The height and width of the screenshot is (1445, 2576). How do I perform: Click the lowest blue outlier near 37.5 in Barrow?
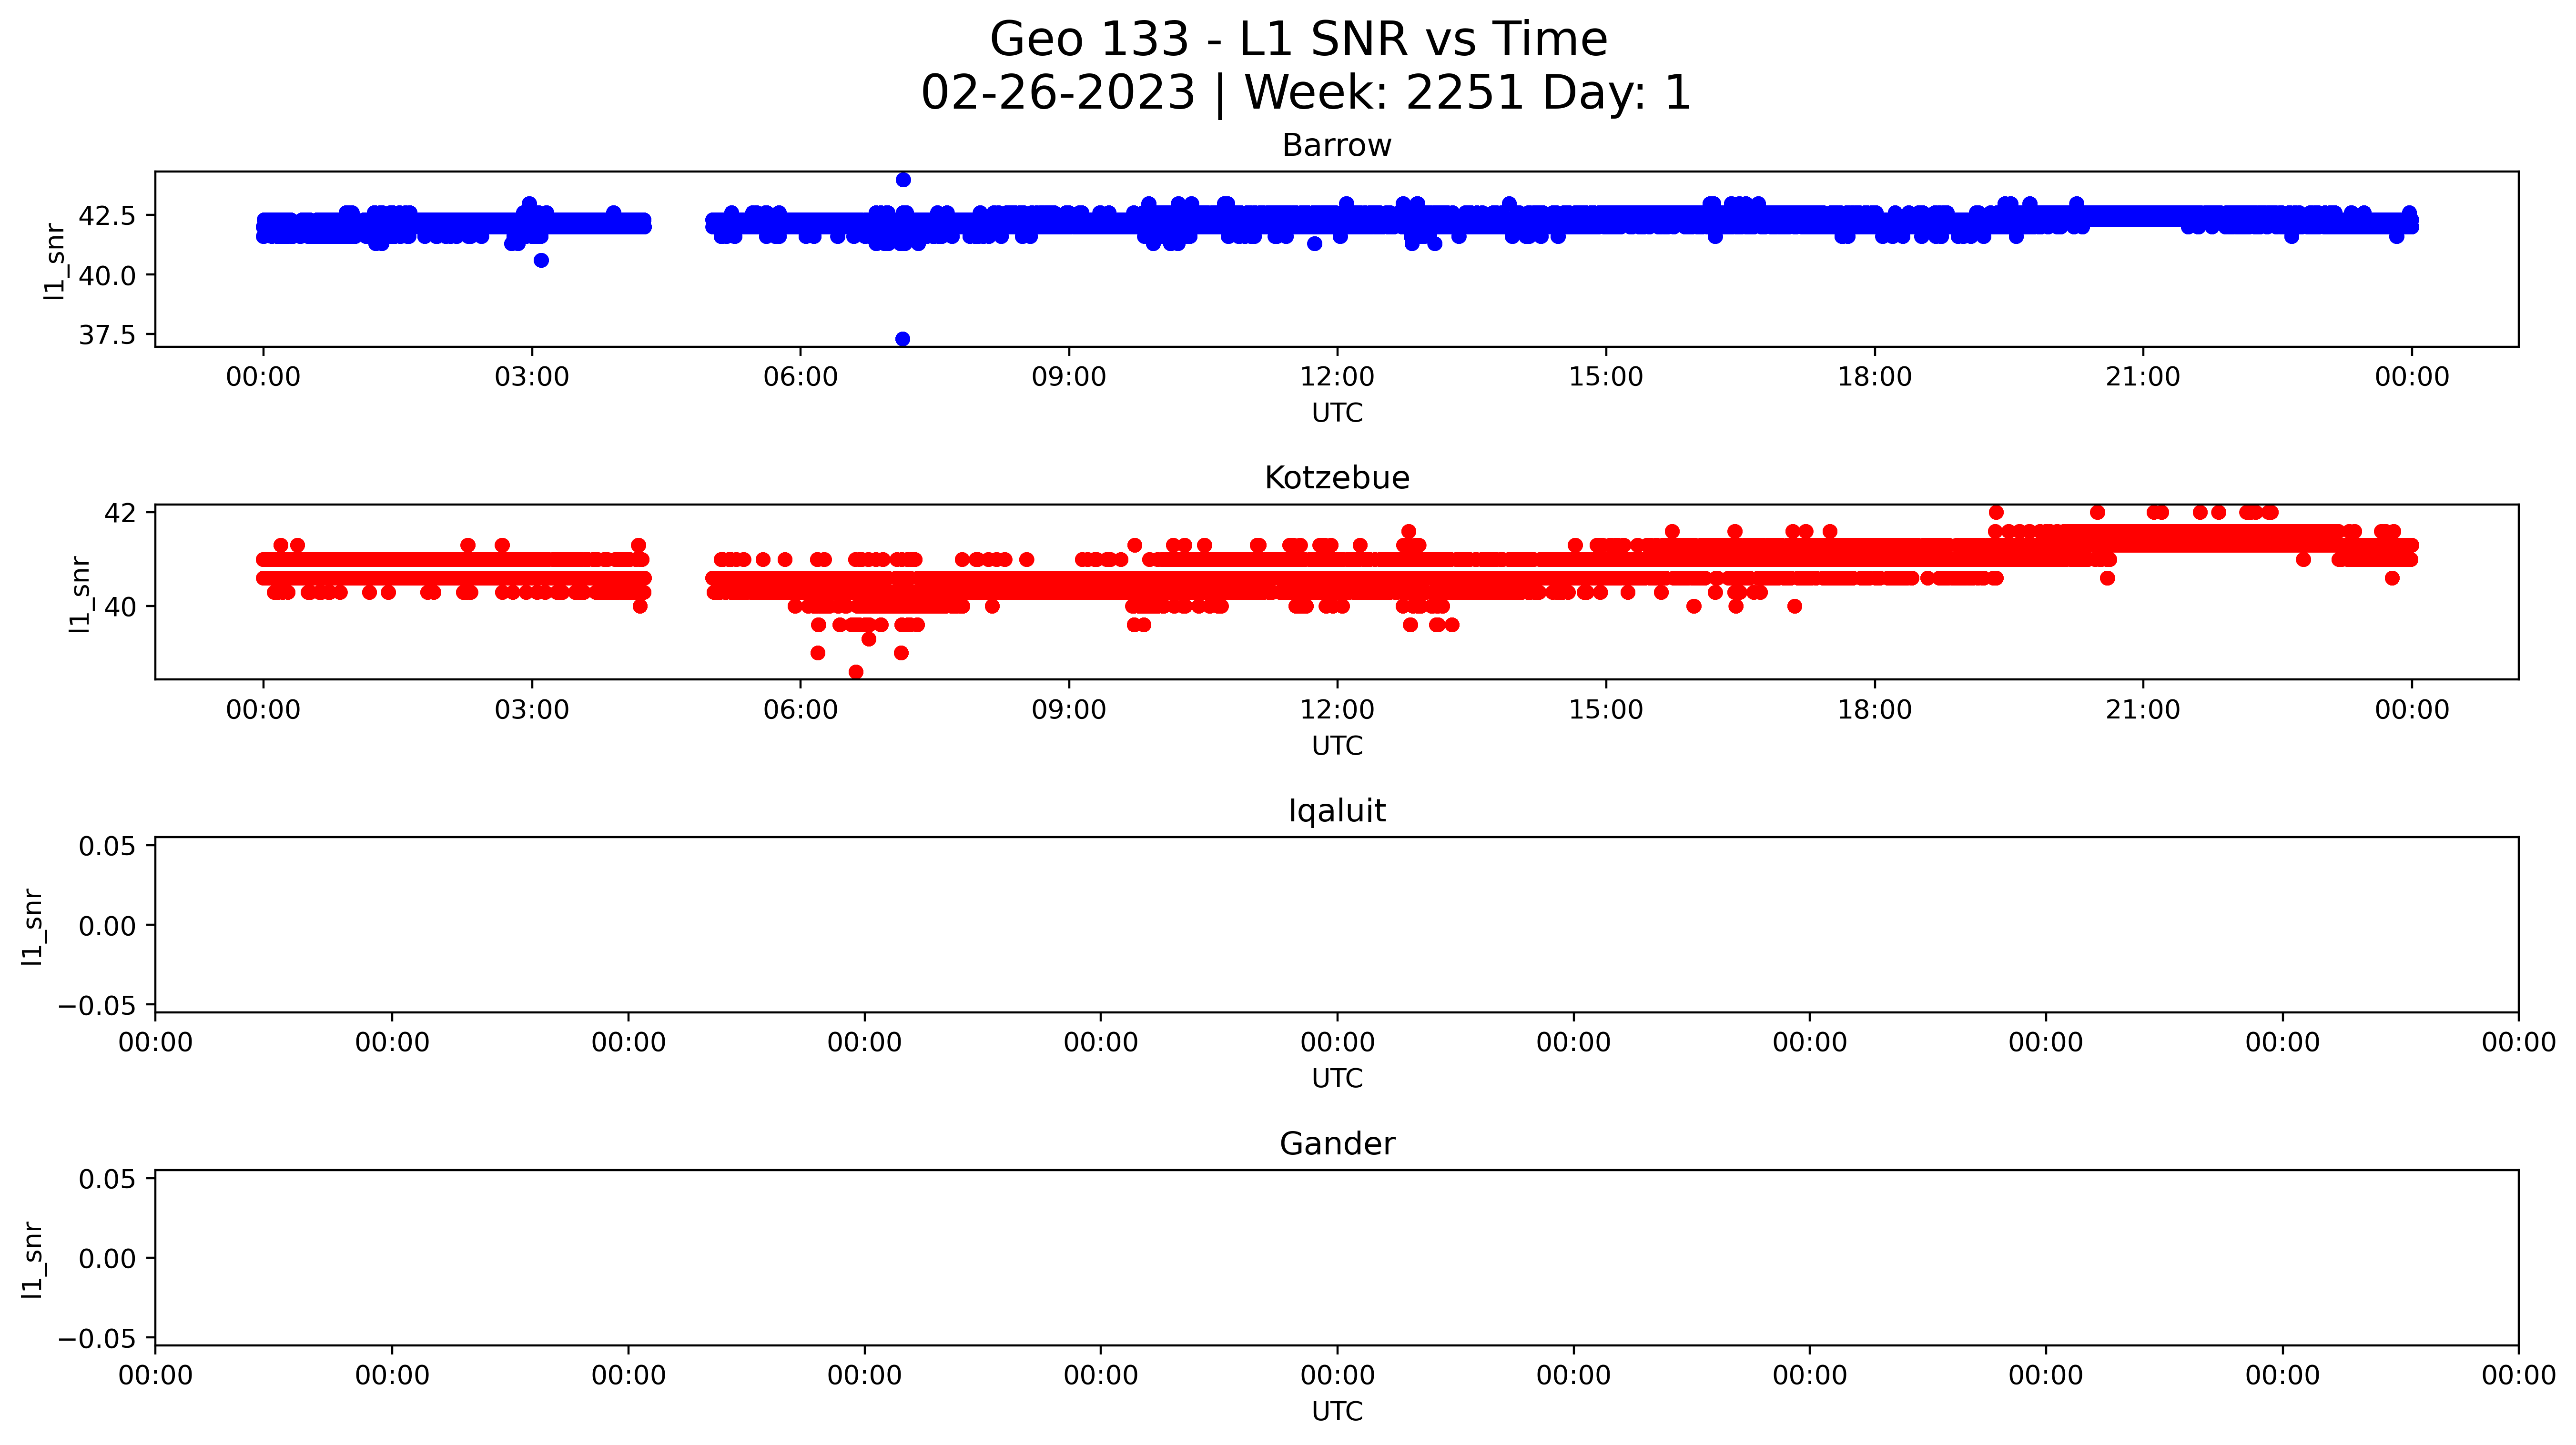(902, 339)
